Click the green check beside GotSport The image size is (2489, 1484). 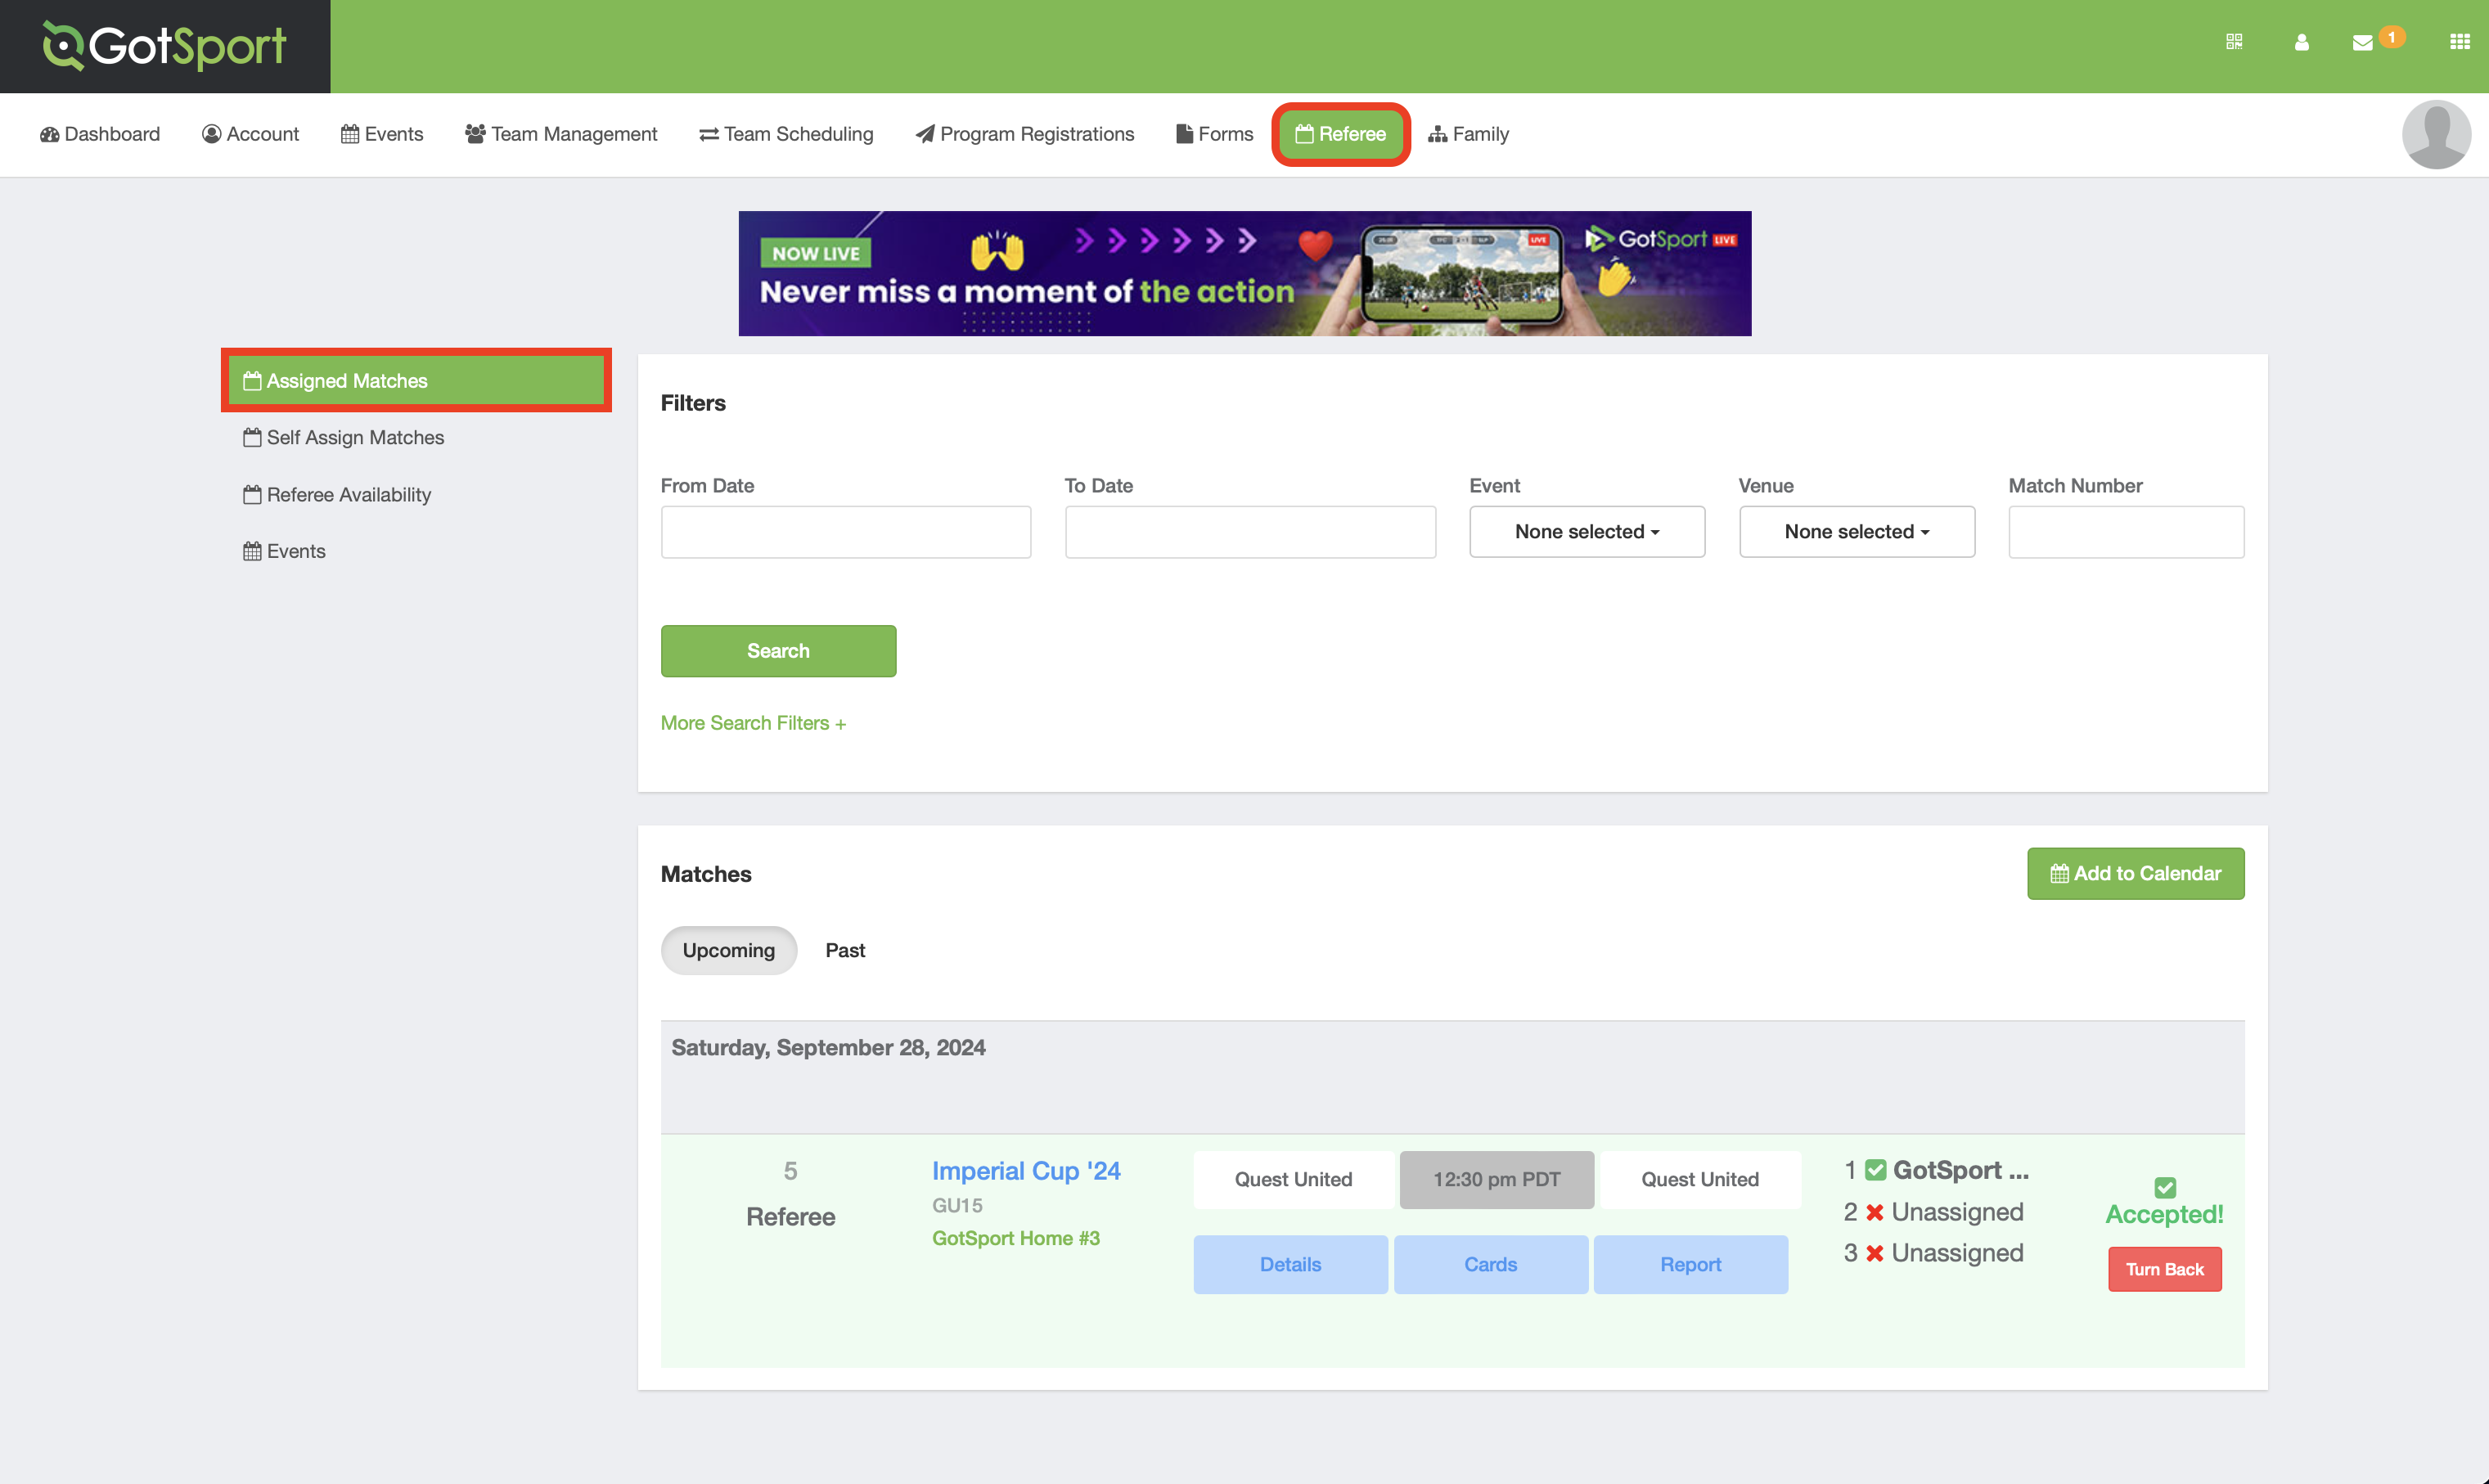[x=1876, y=1170]
